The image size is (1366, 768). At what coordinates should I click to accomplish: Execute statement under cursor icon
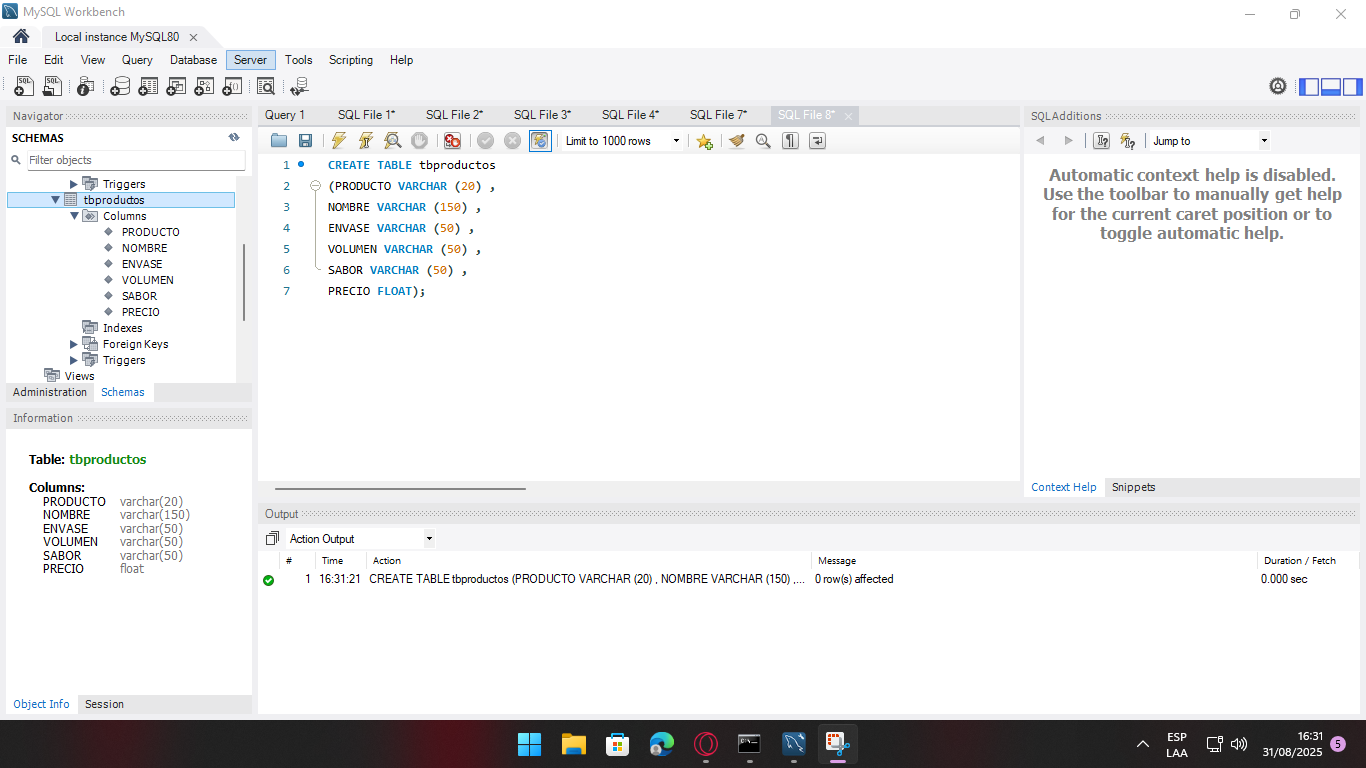(366, 141)
